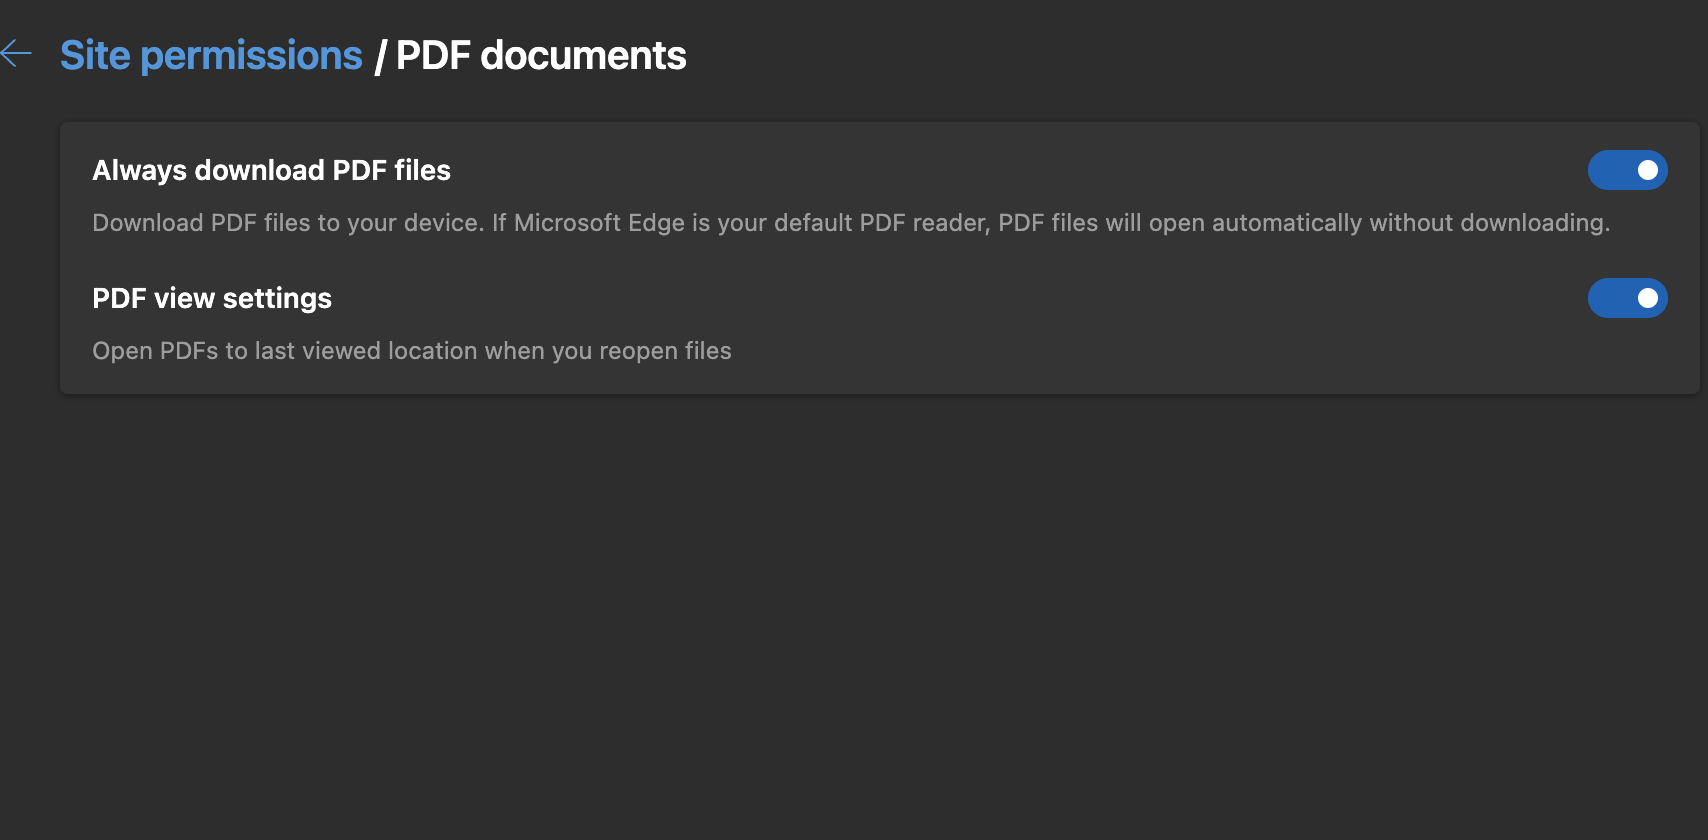Turn off the PDF view settings toggle

coord(1627,298)
